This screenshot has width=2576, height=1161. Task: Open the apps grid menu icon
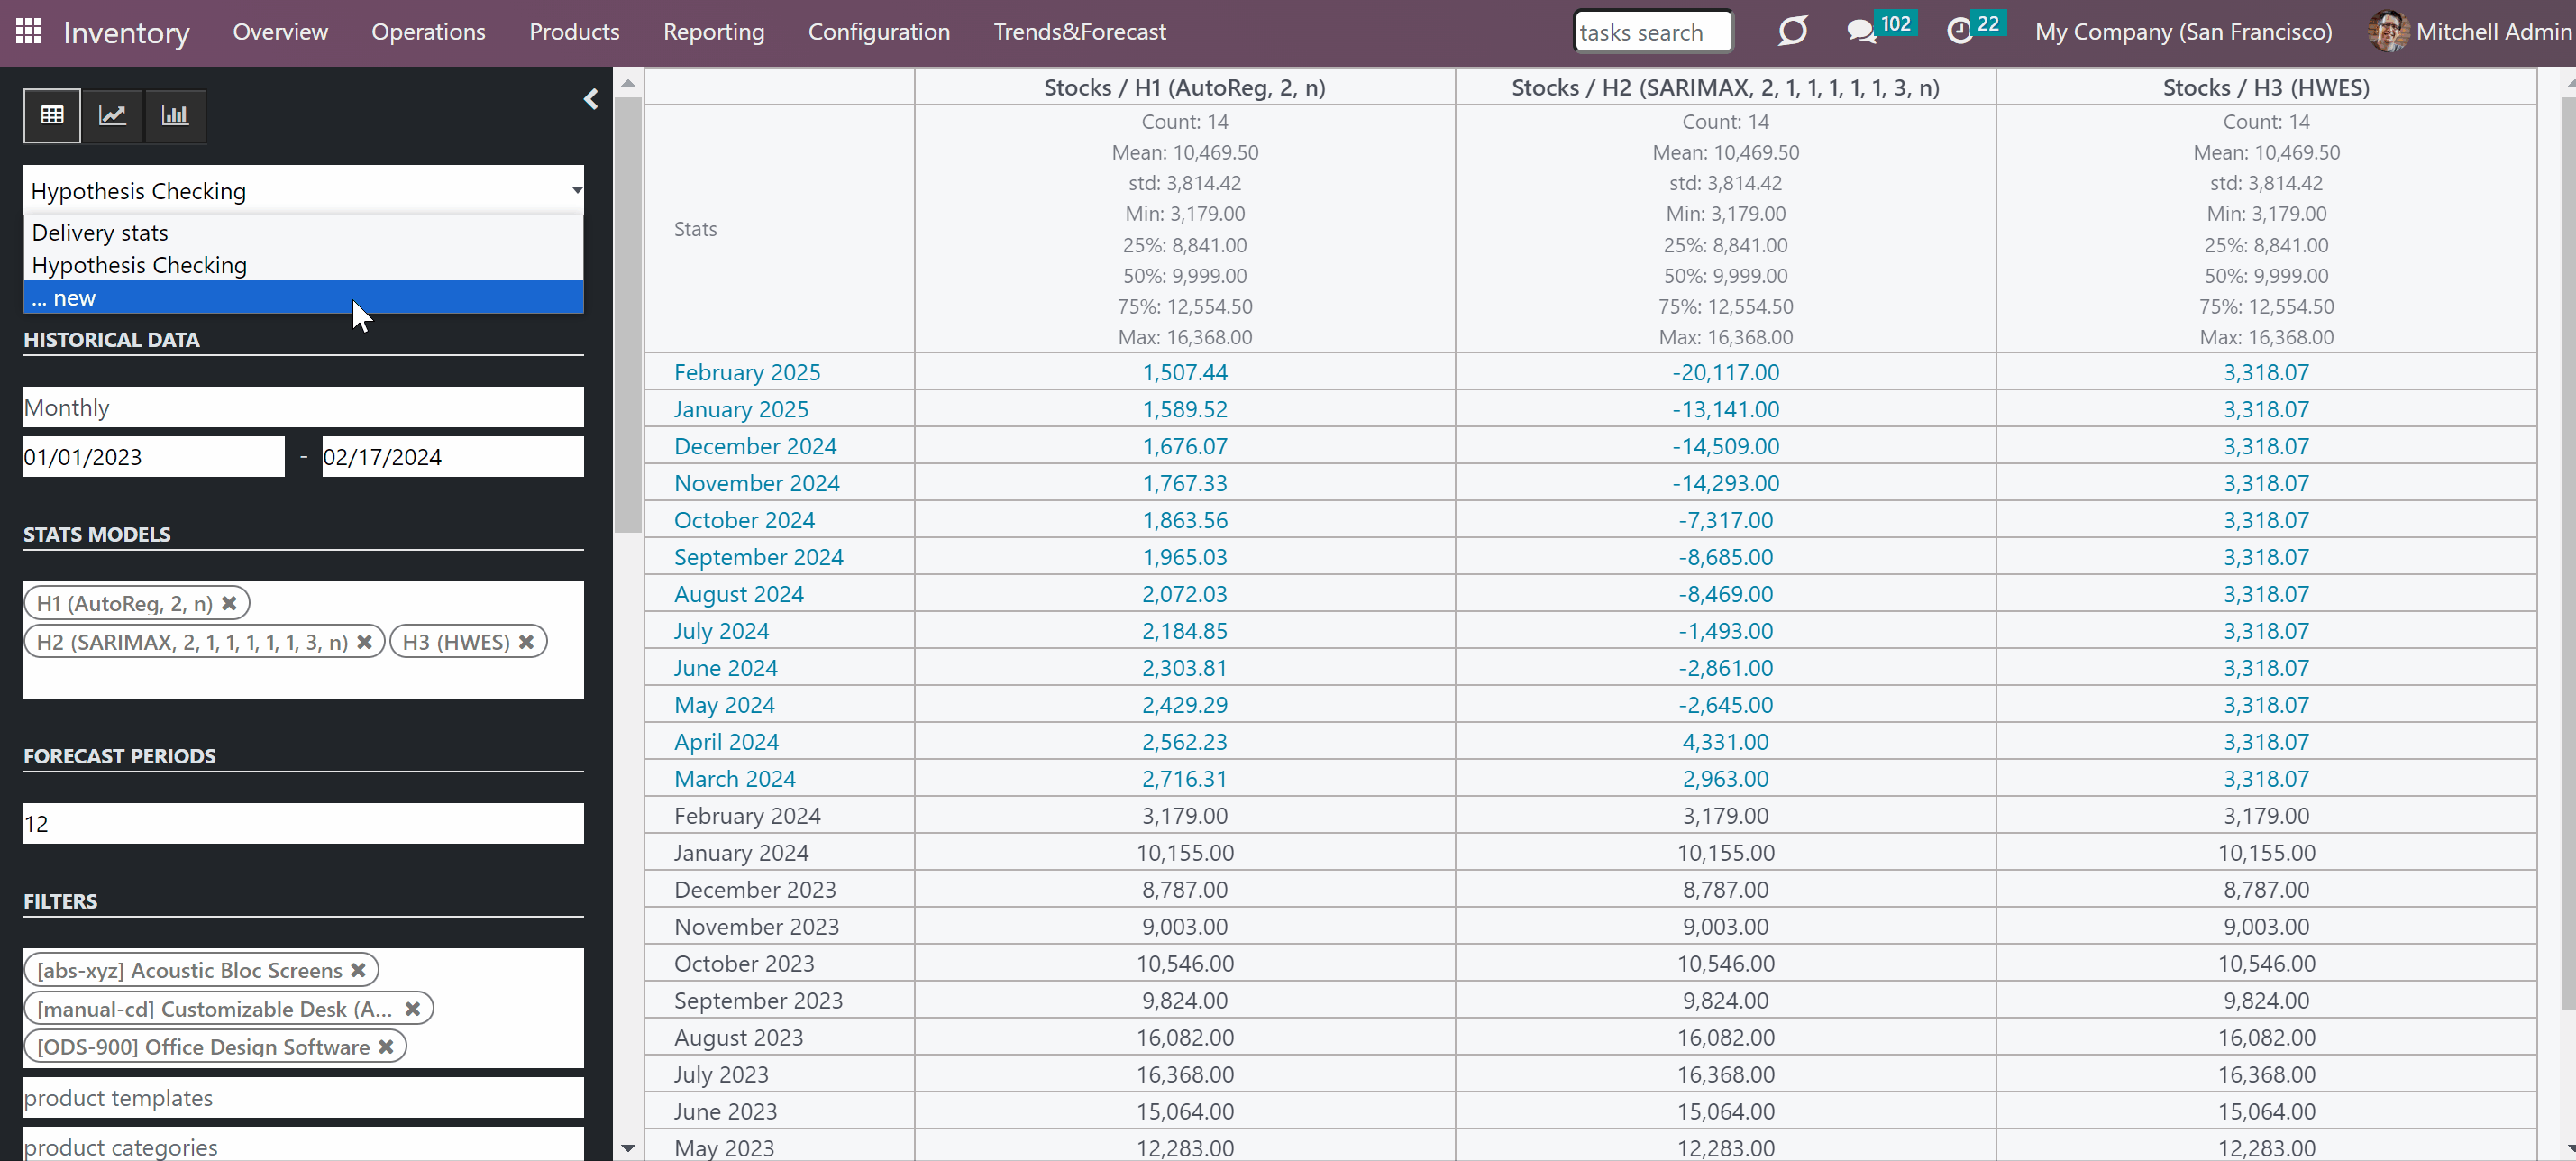29,31
